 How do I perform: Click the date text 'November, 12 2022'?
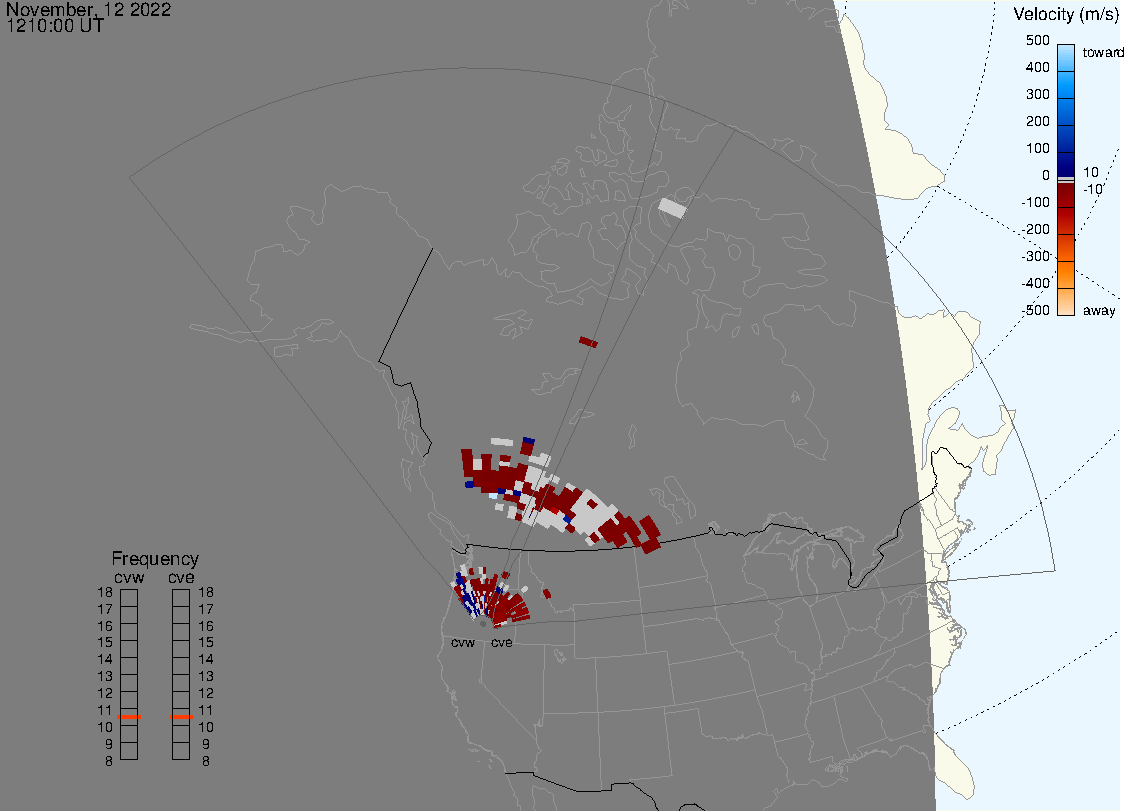[x=88, y=10]
